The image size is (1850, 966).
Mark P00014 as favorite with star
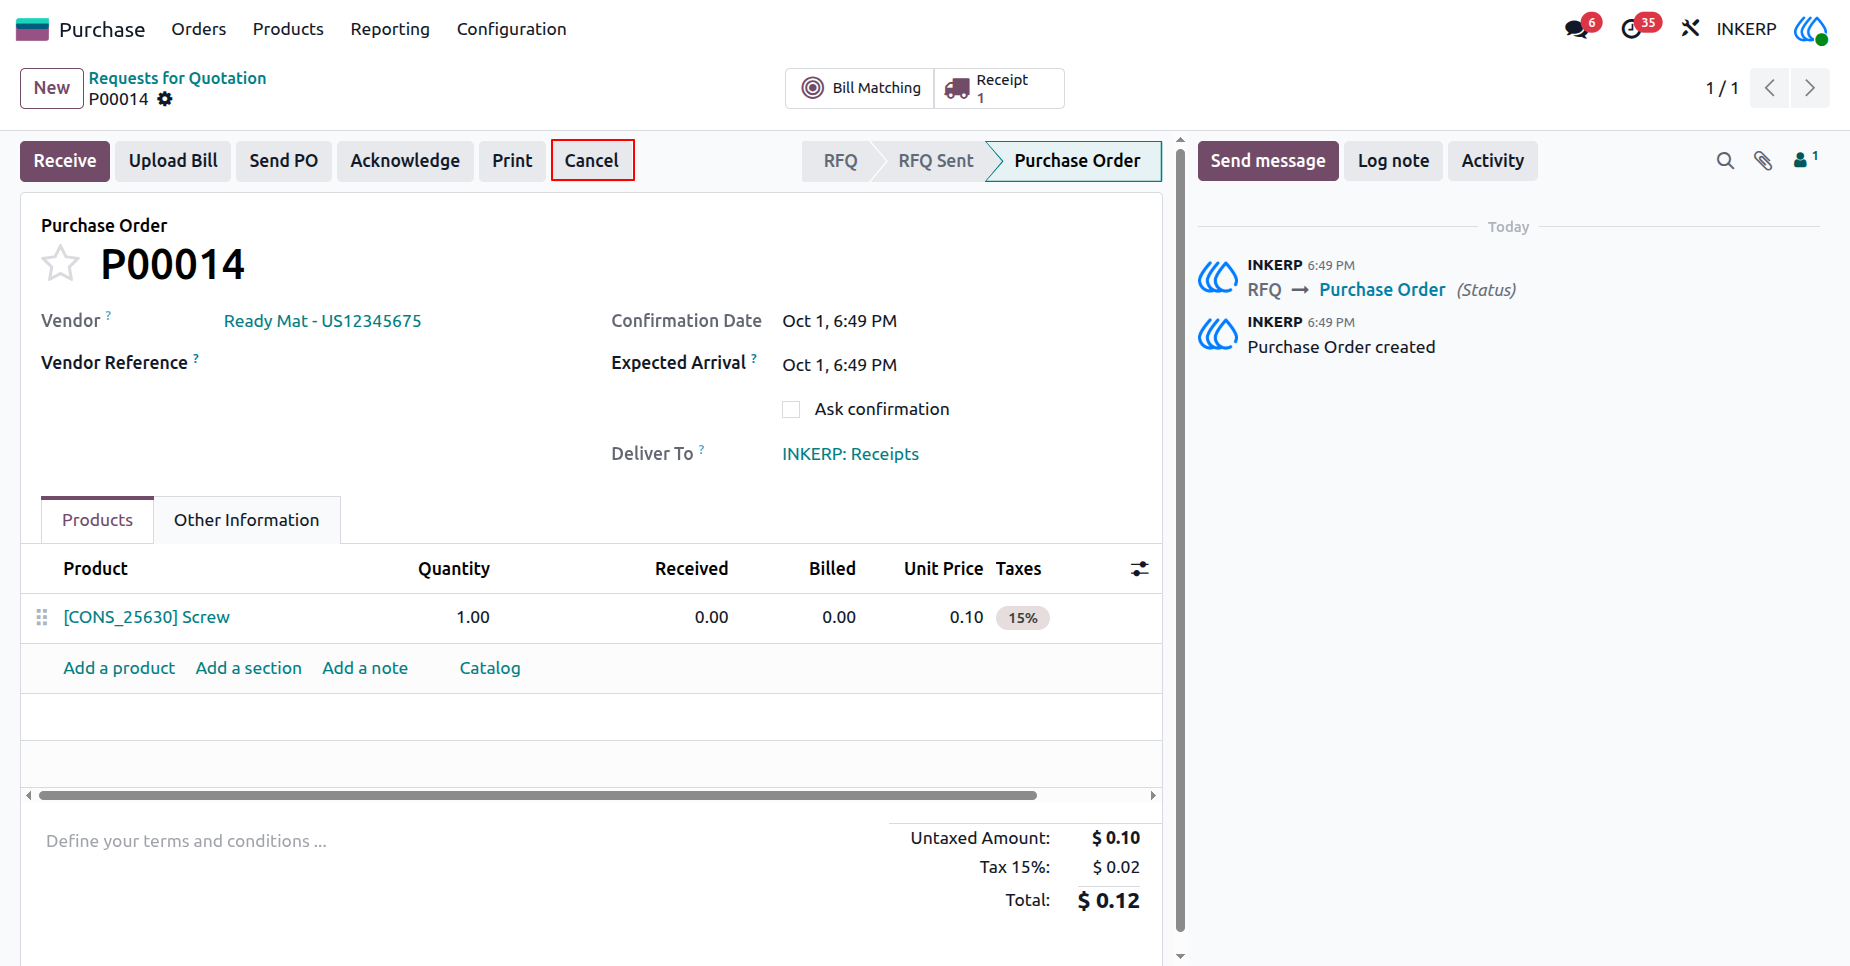pyautogui.click(x=60, y=264)
